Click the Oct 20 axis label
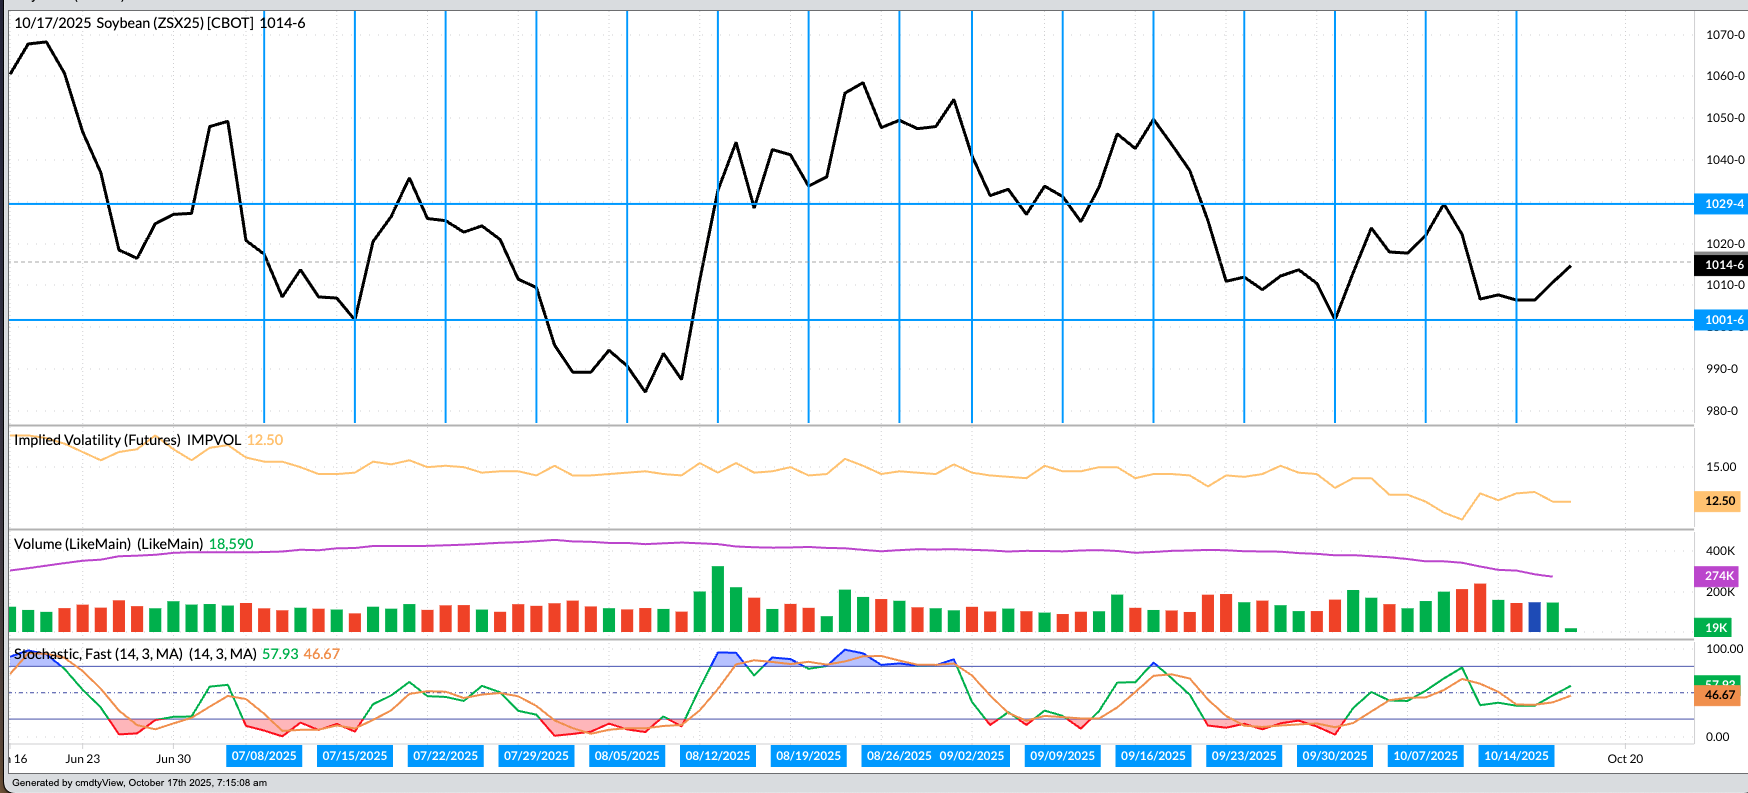 click(1625, 759)
